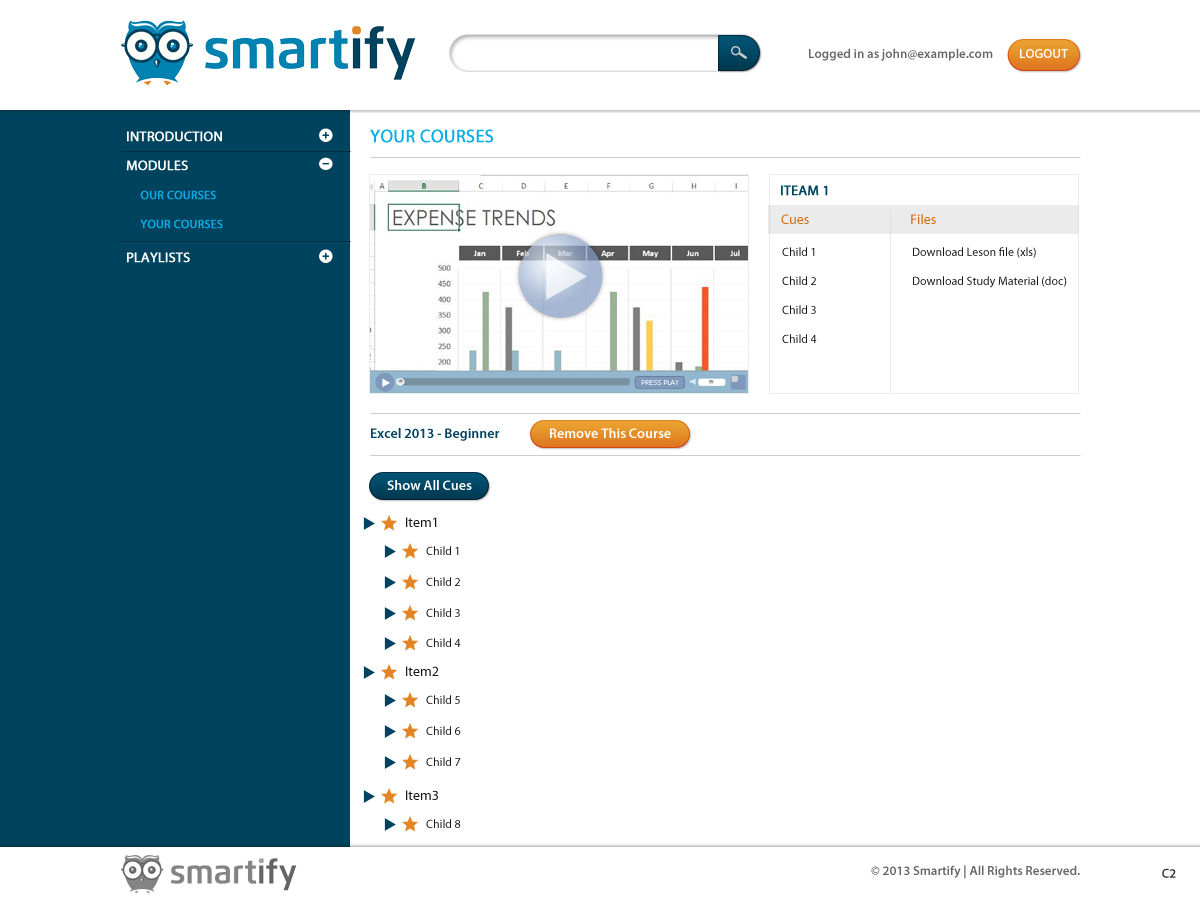This screenshot has width=1200, height=900.
Task: Select the Cues tab in ITEAM 1 panel
Action: (795, 219)
